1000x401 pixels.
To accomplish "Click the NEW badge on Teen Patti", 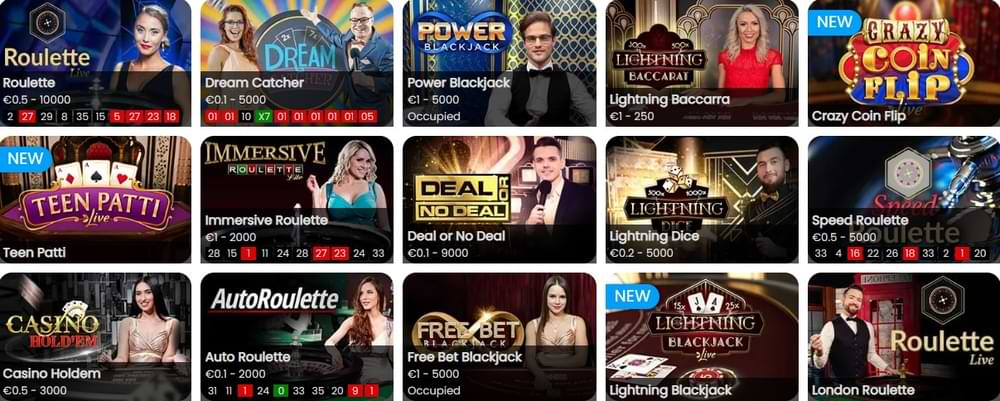I will click(26, 158).
